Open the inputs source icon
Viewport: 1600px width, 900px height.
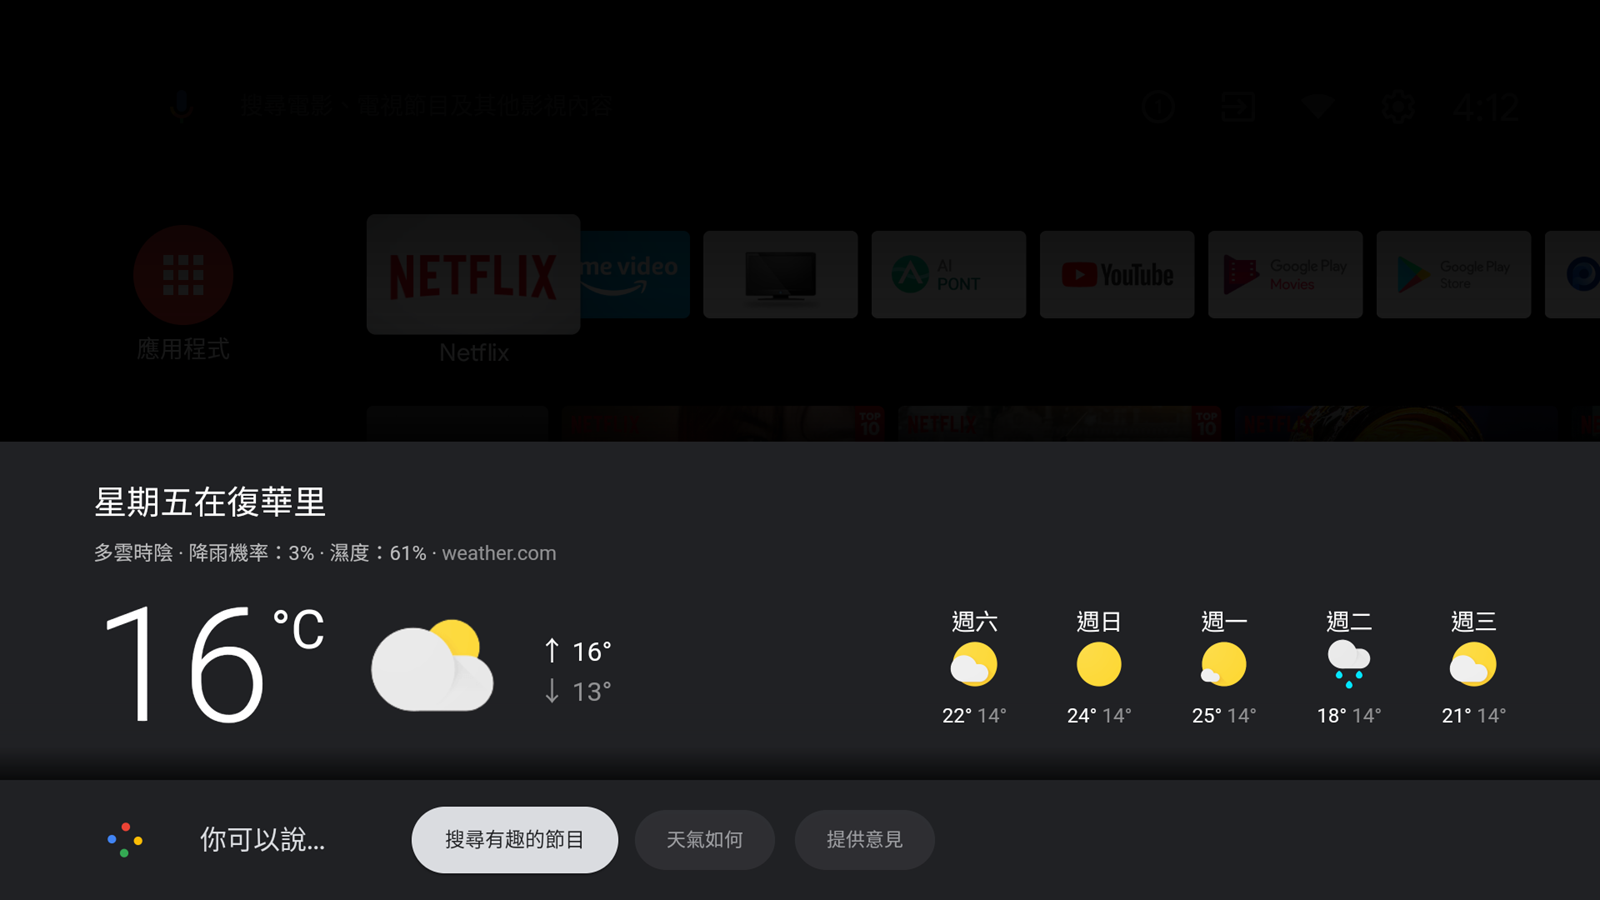1238,106
